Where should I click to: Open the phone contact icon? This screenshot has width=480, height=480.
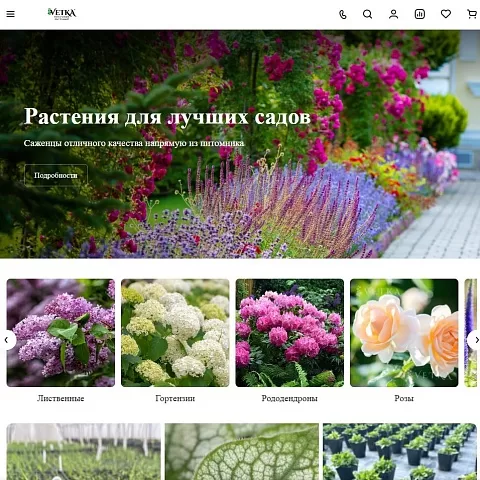click(x=343, y=14)
